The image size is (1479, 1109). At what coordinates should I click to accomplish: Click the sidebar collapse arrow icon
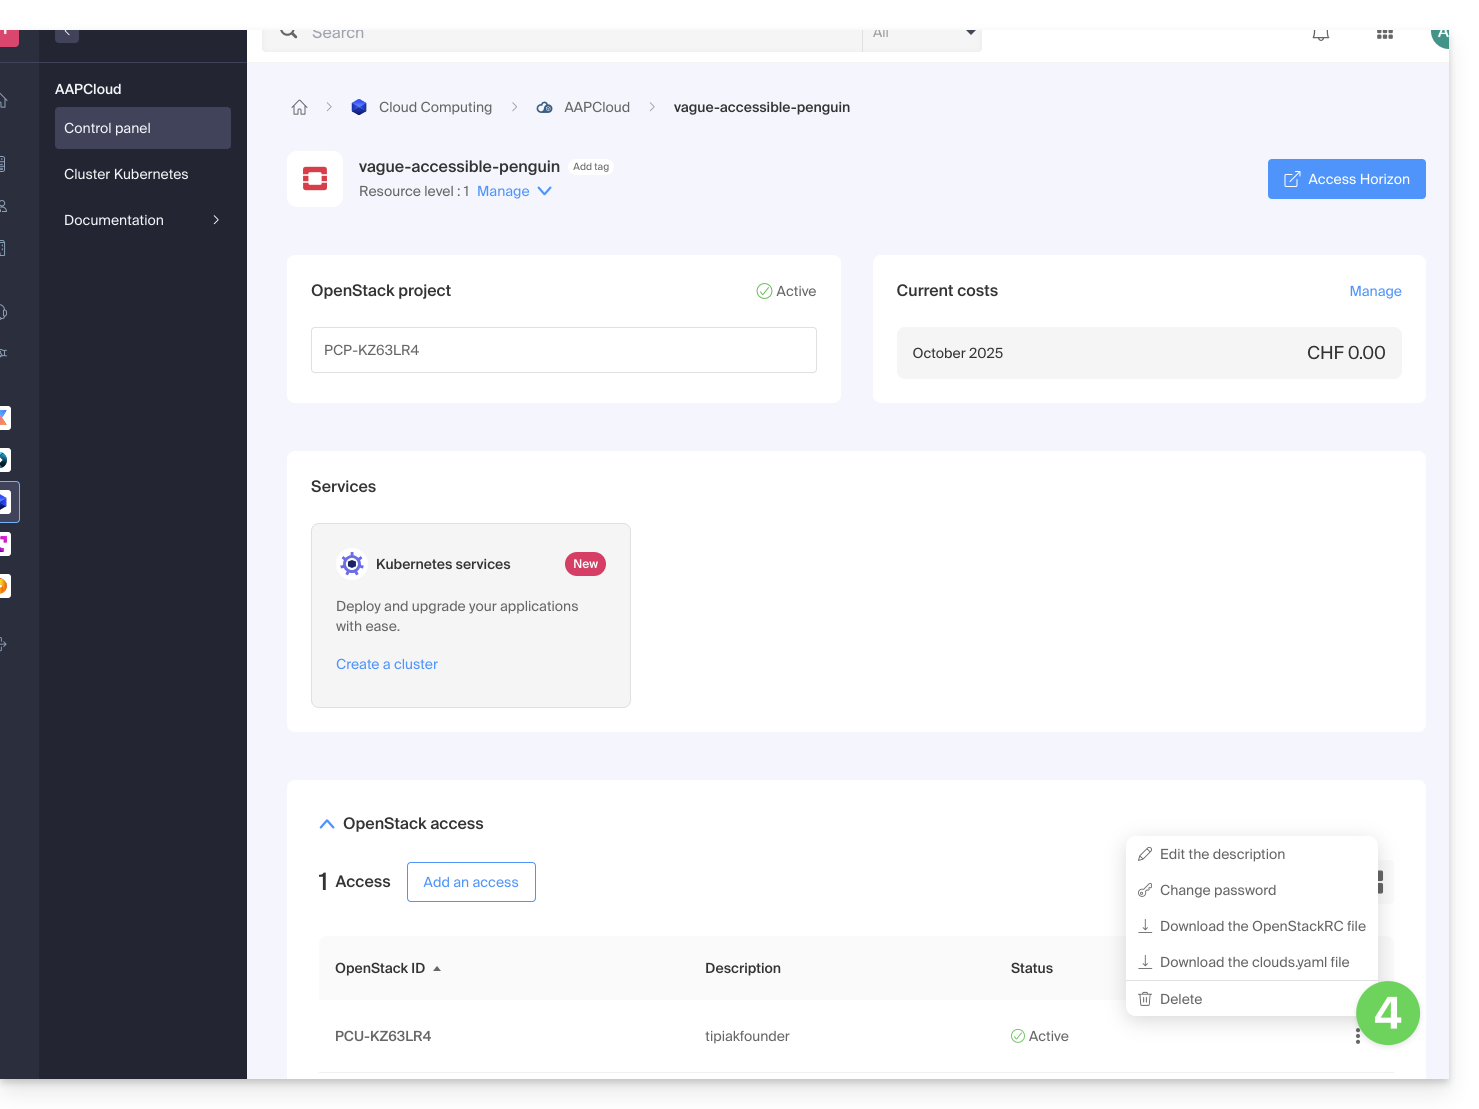coord(67,32)
